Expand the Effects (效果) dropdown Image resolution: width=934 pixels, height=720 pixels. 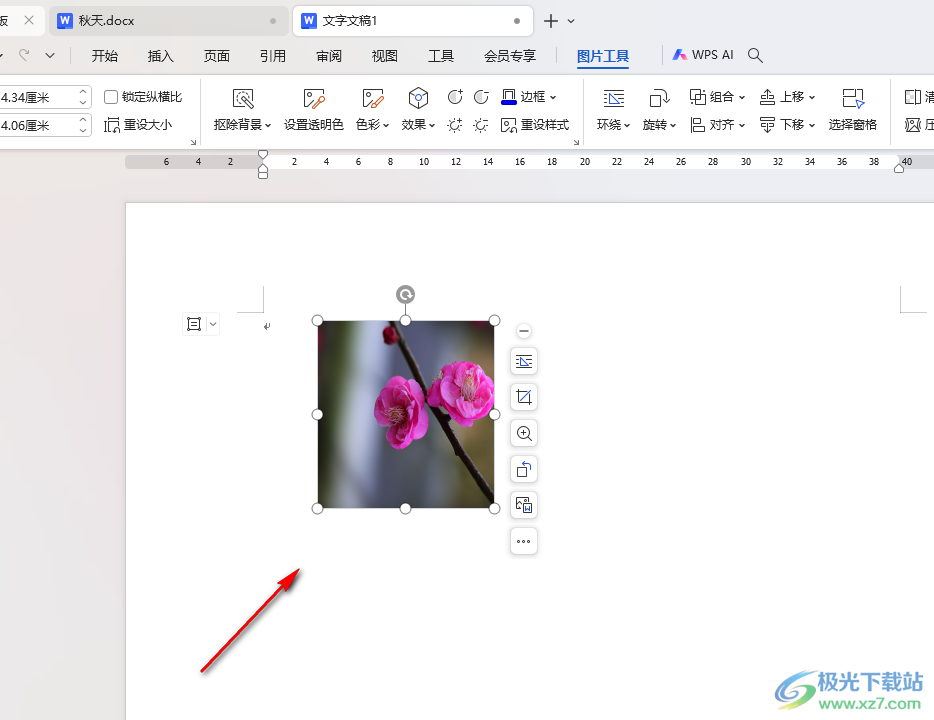coord(418,110)
